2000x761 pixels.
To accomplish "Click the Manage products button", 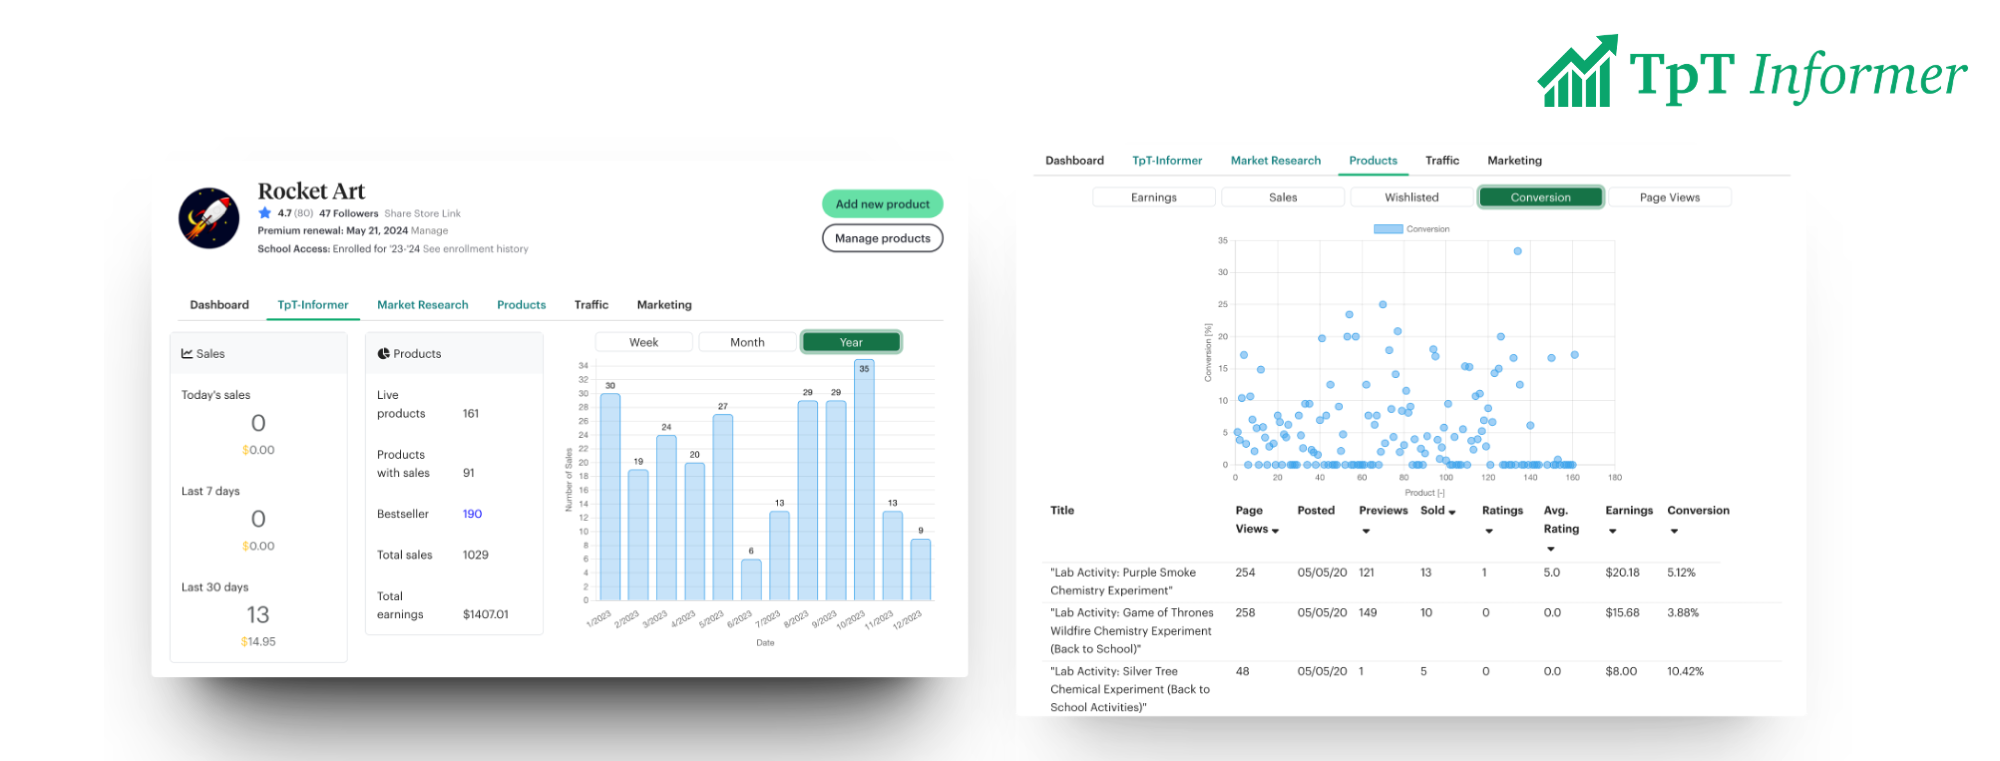I will click(882, 238).
